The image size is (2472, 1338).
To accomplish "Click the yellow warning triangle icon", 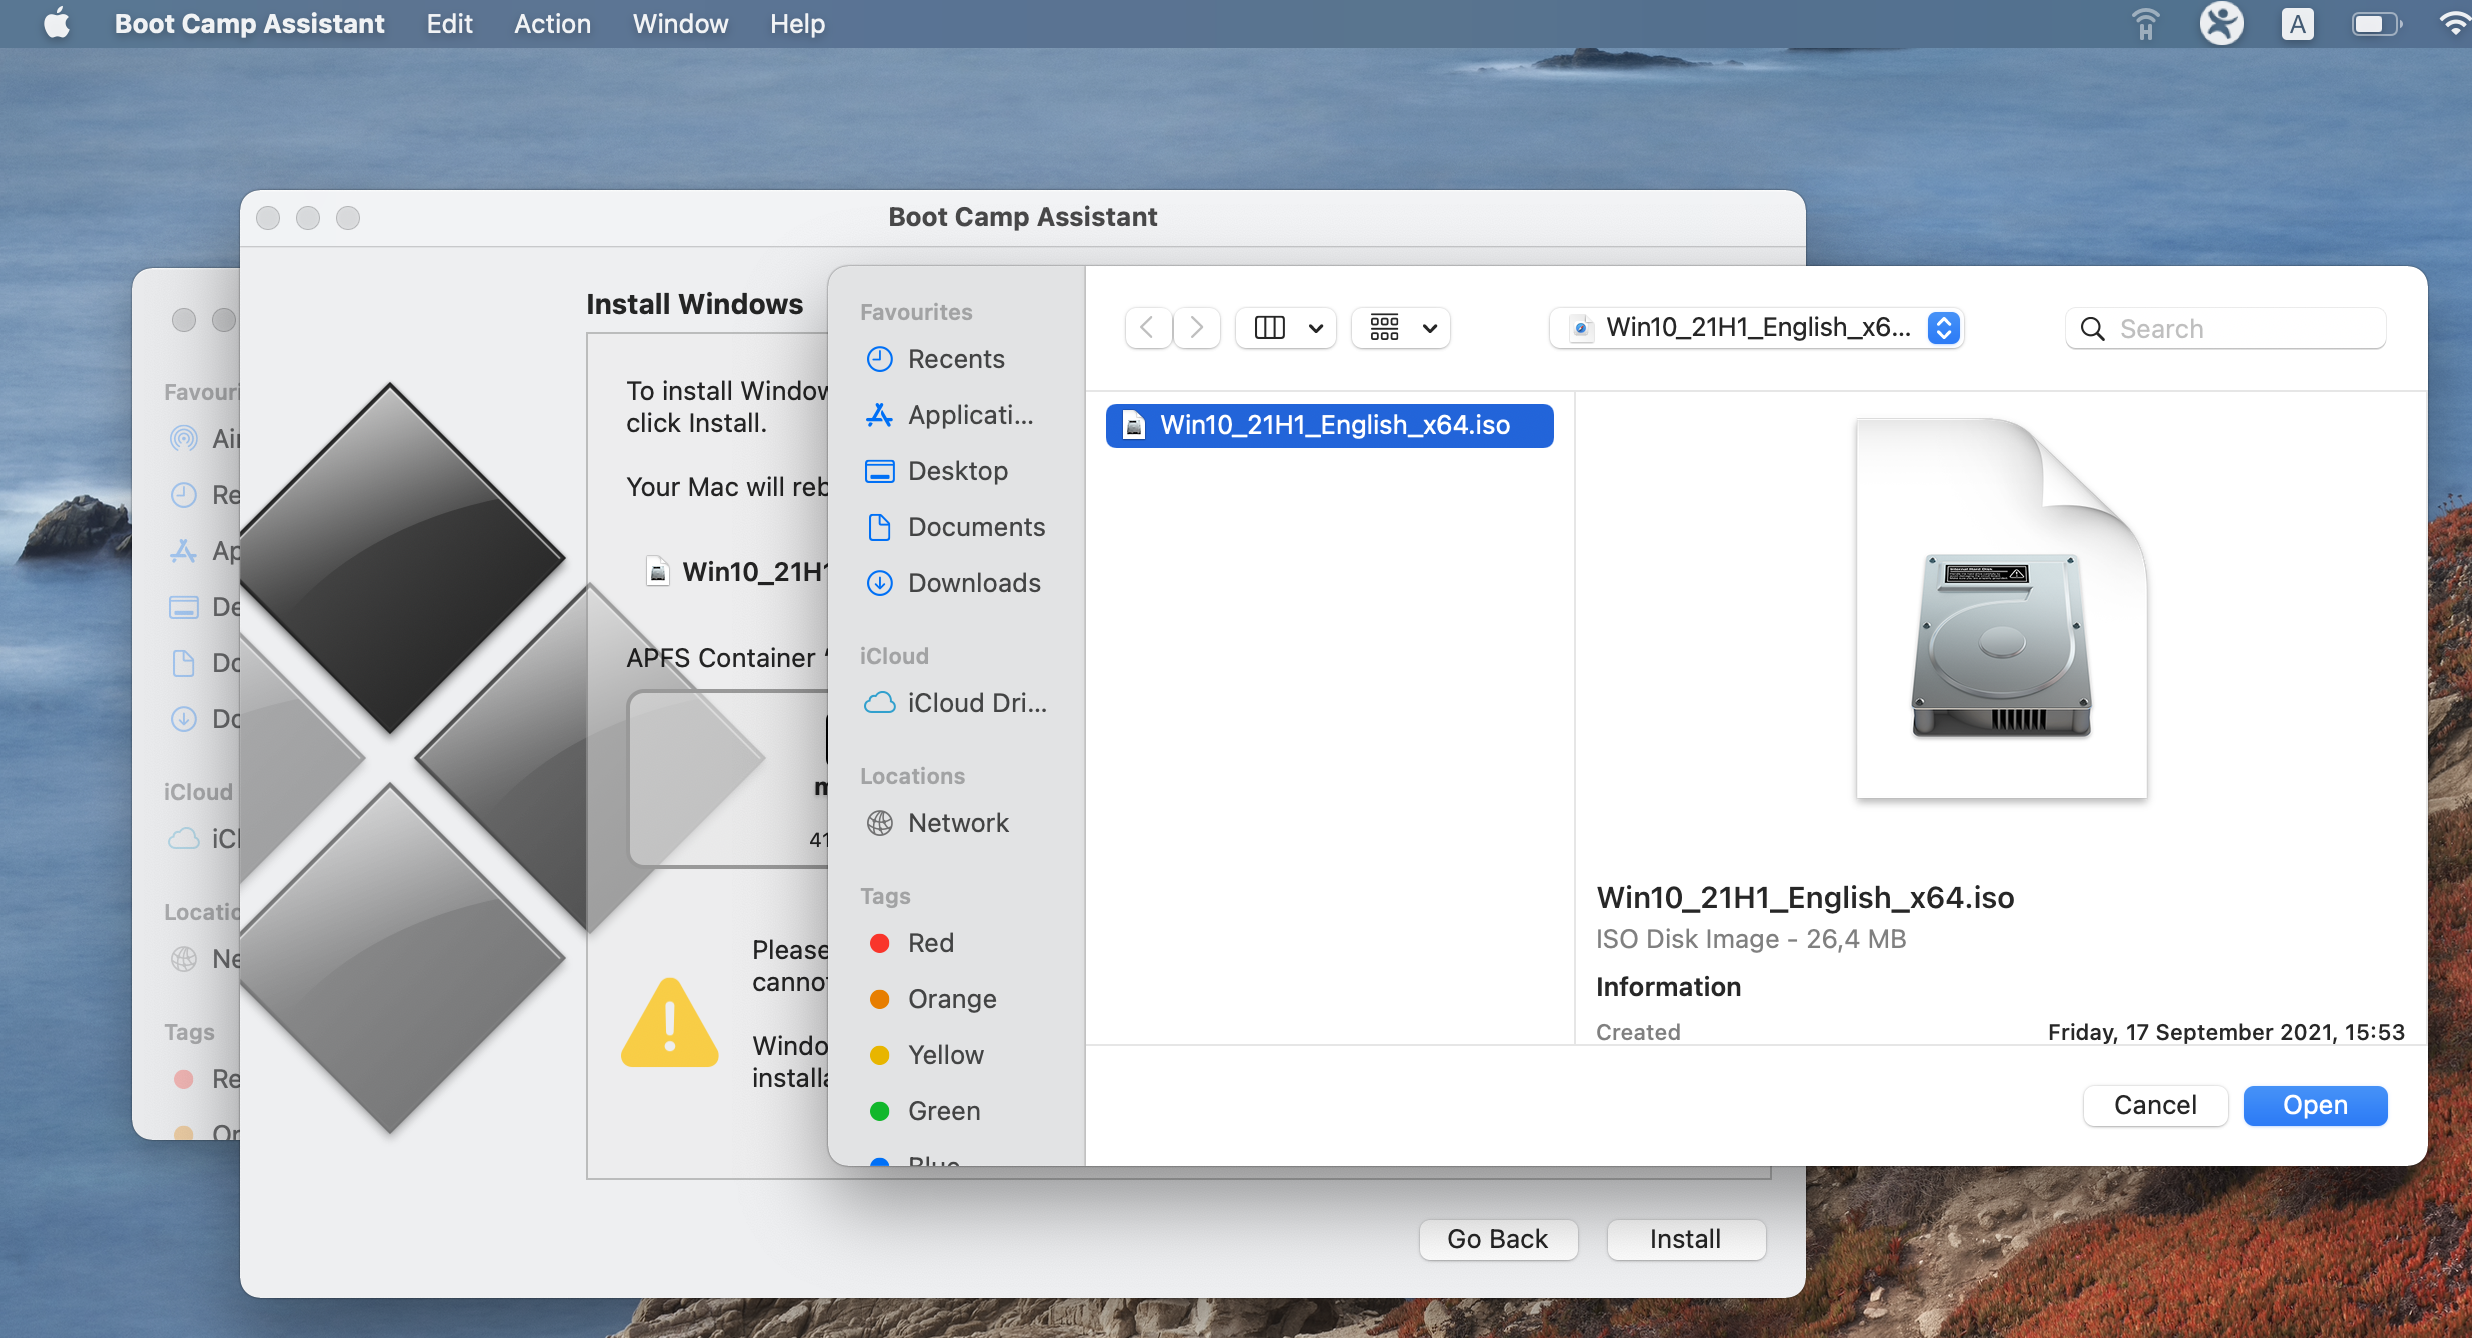I will tap(670, 1023).
